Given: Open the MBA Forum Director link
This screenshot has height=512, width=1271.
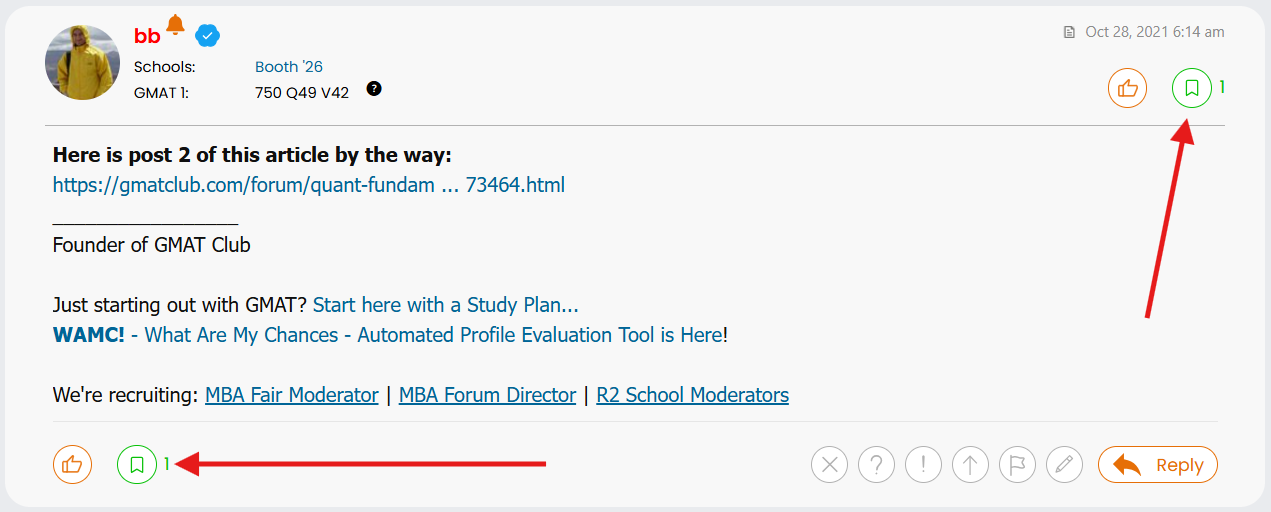Looking at the screenshot, I should (487, 395).
